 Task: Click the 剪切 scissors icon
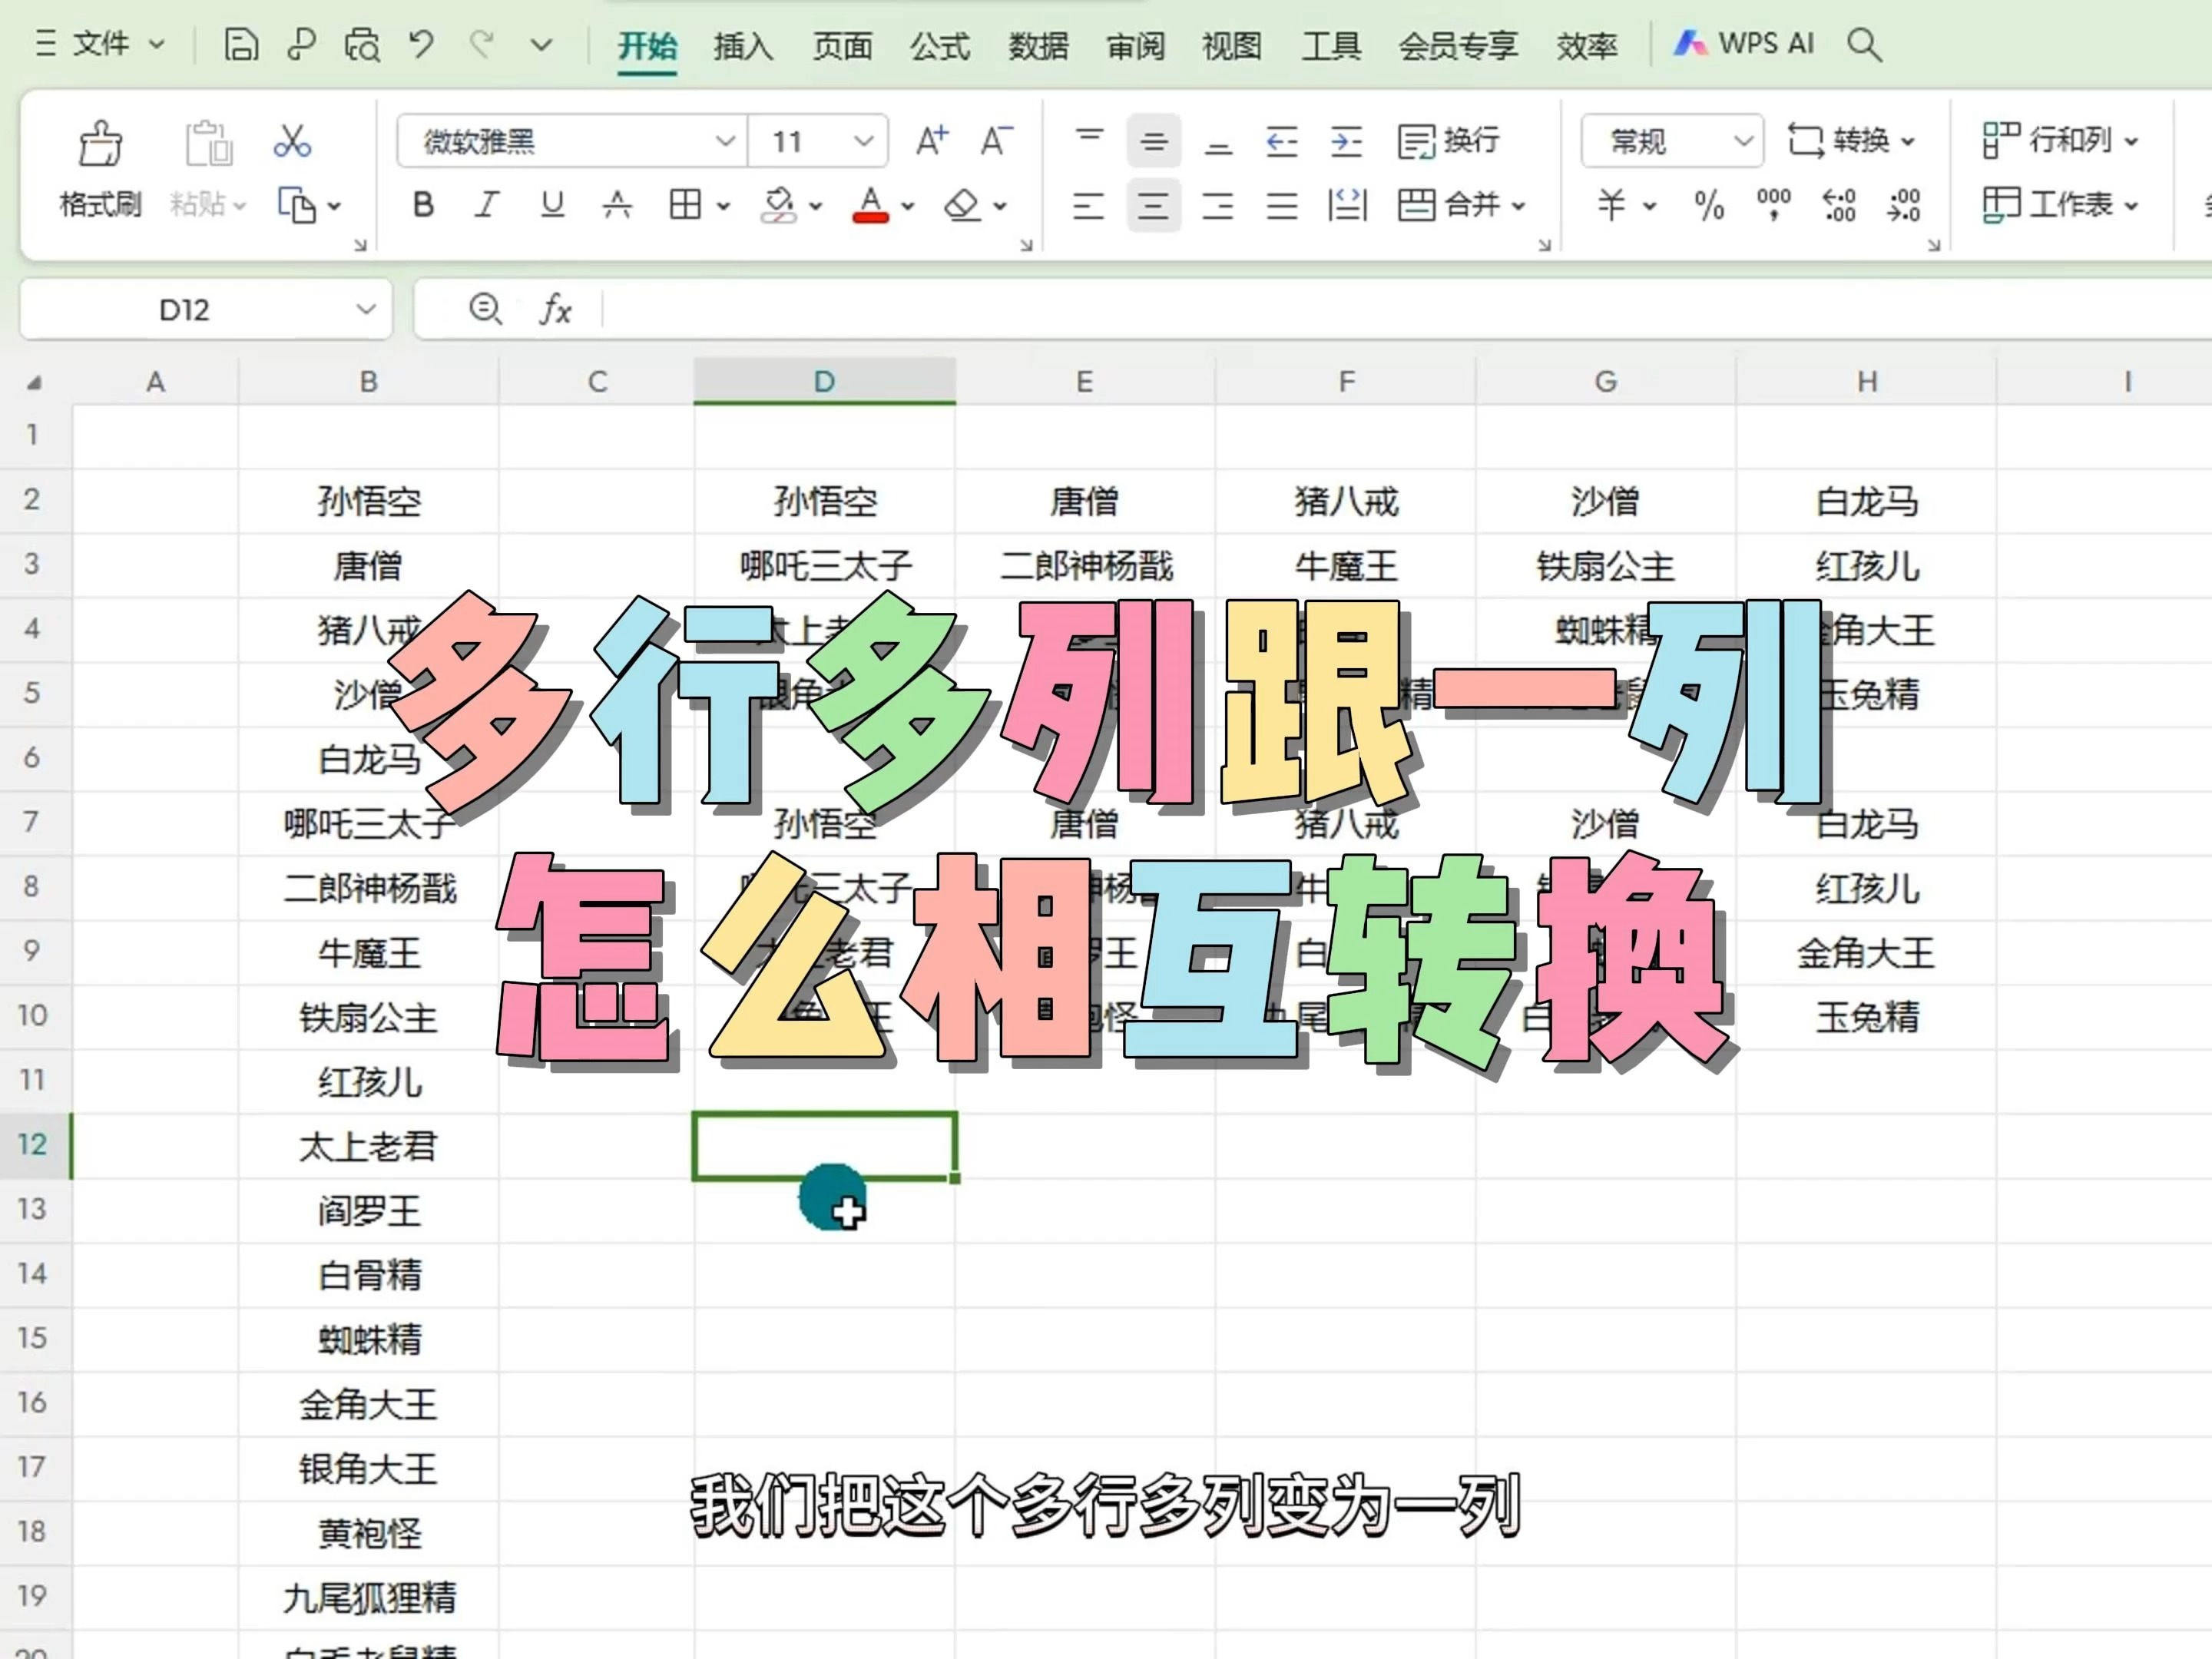click(x=292, y=142)
